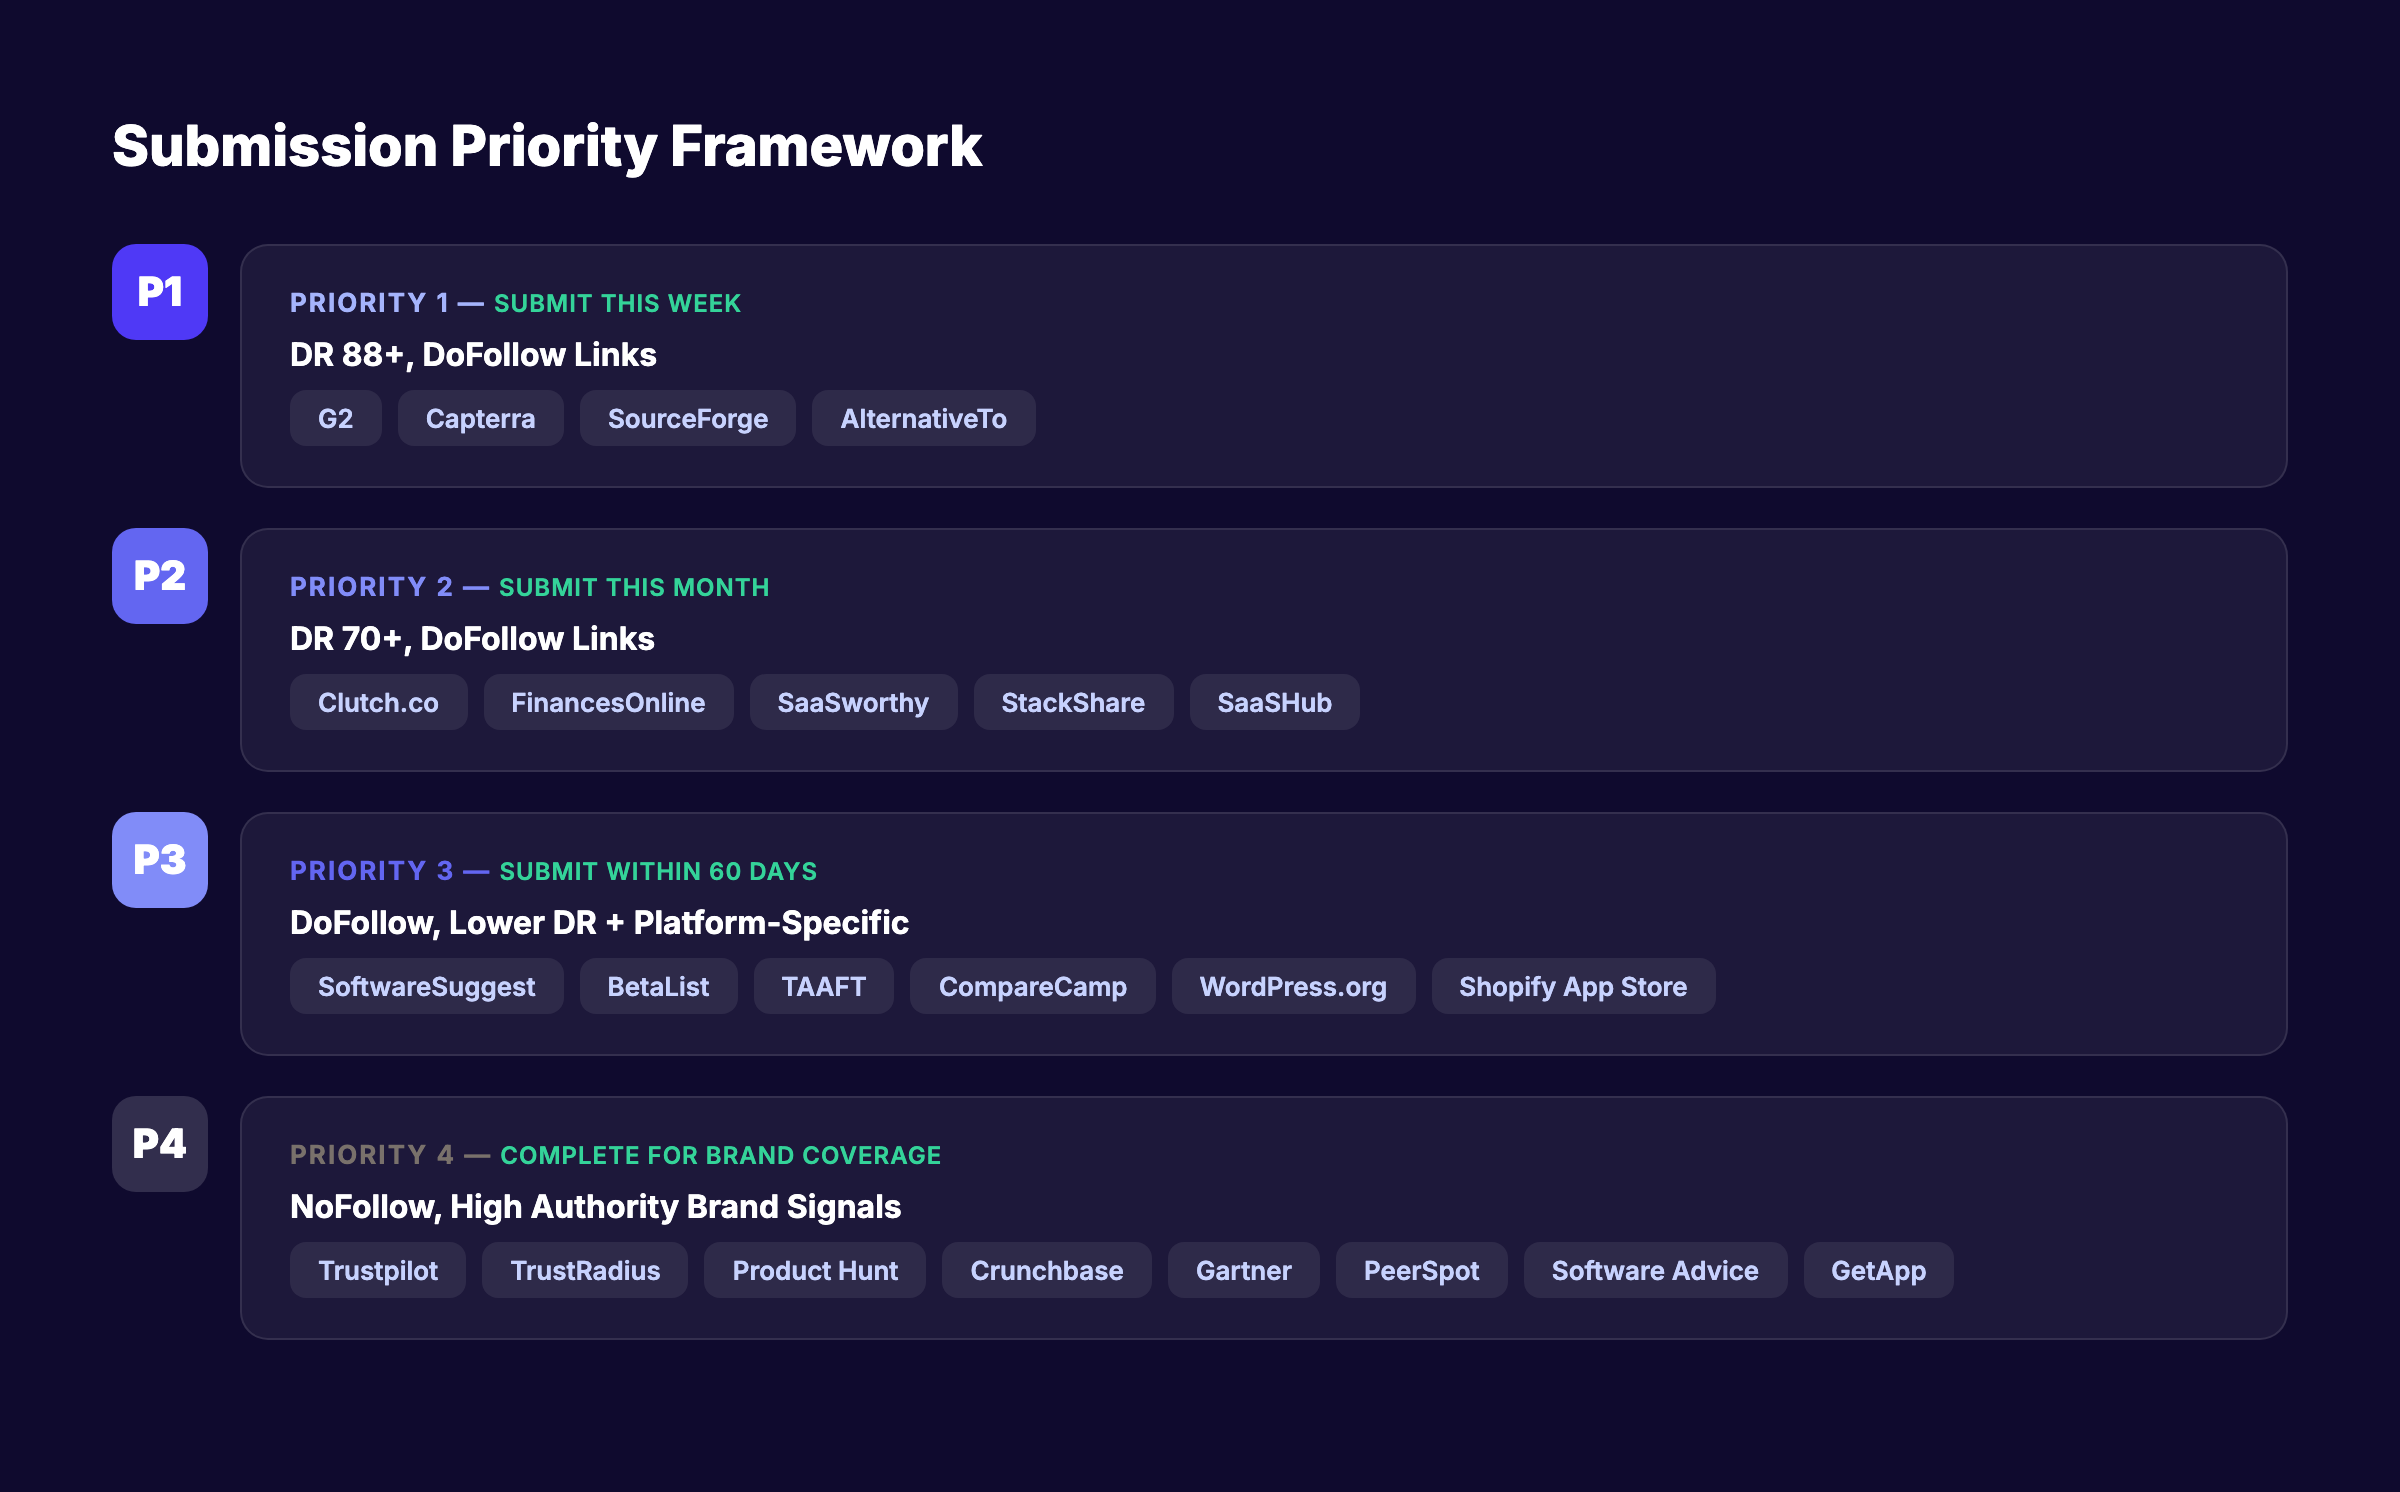This screenshot has height=1492, width=2400.
Task: Select the G2 platform tag
Action: click(335, 418)
